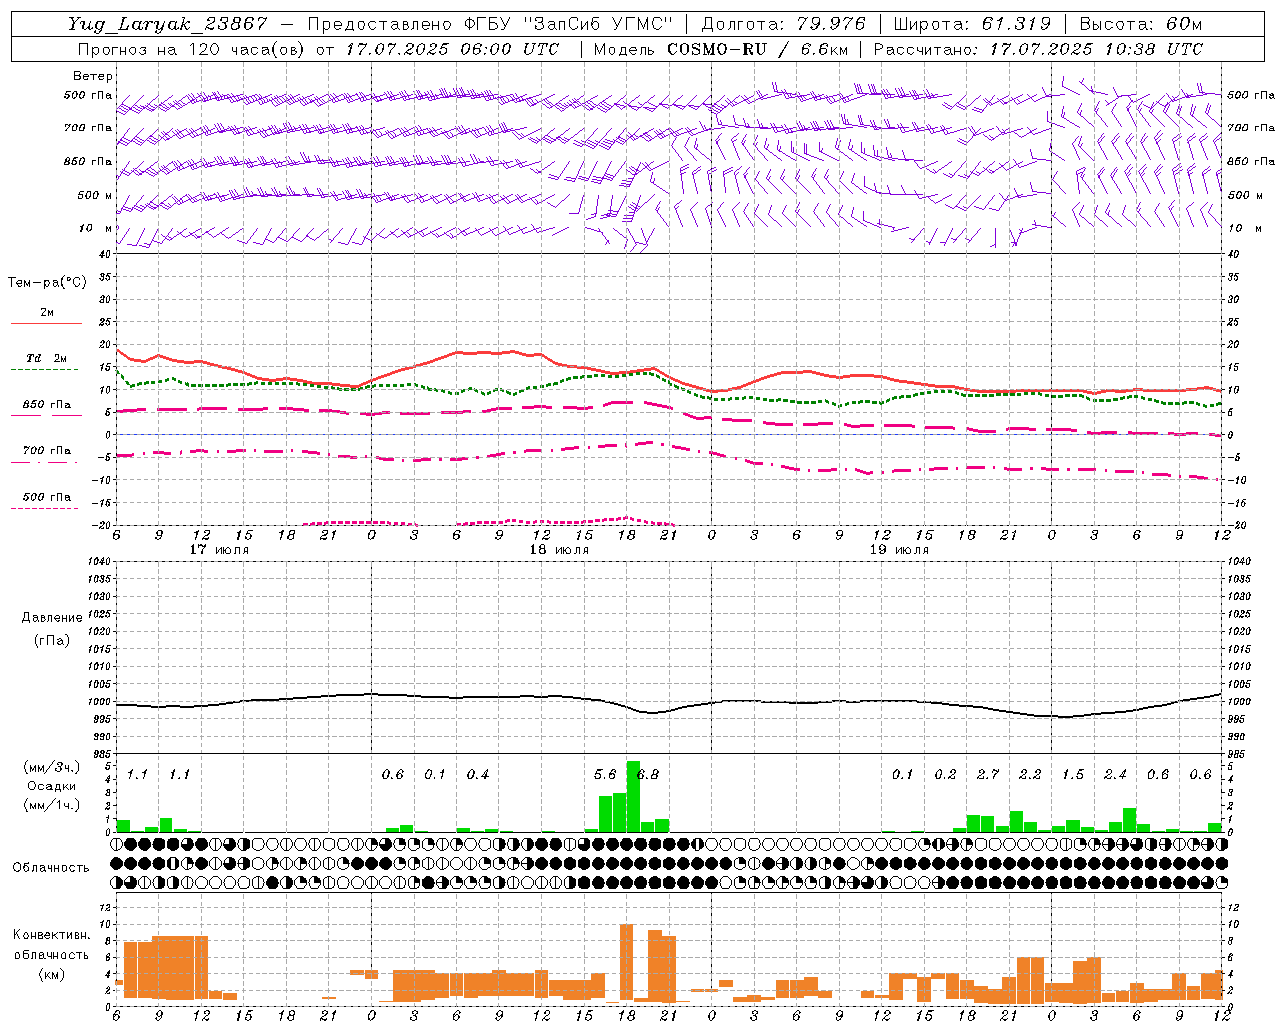This screenshot has width=1280, height=1024.
Task: Click the tallest orange convective cloud bar
Action: (x=627, y=963)
